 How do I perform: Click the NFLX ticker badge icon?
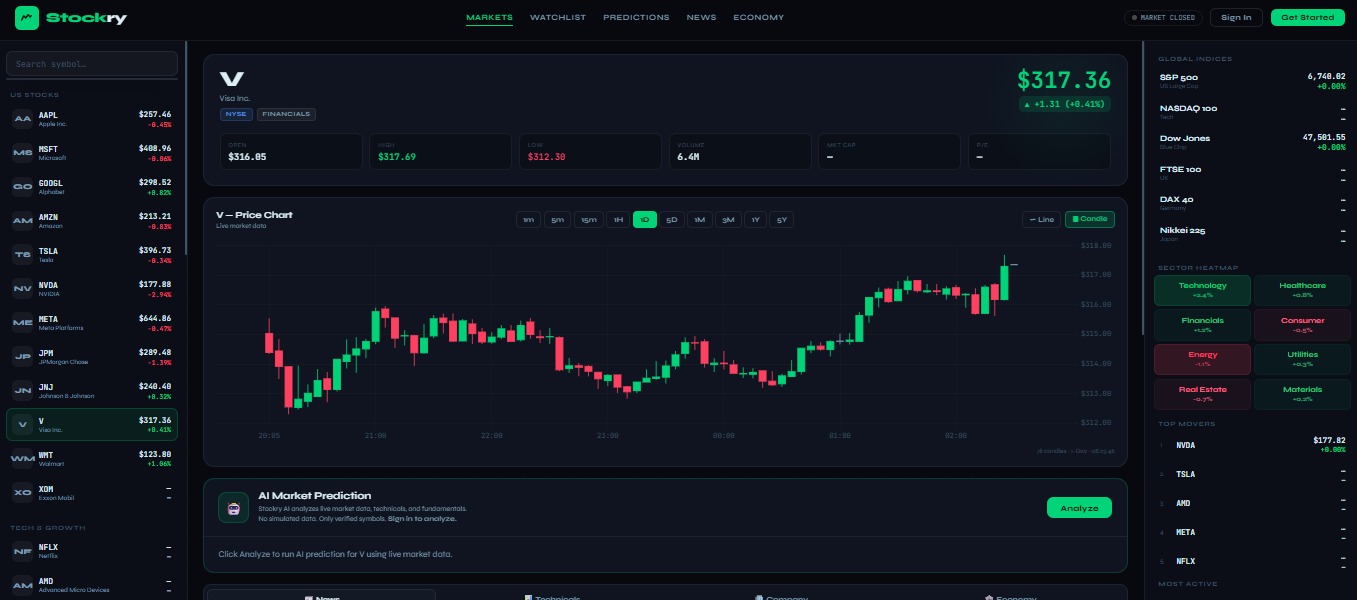pyautogui.click(x=22, y=551)
